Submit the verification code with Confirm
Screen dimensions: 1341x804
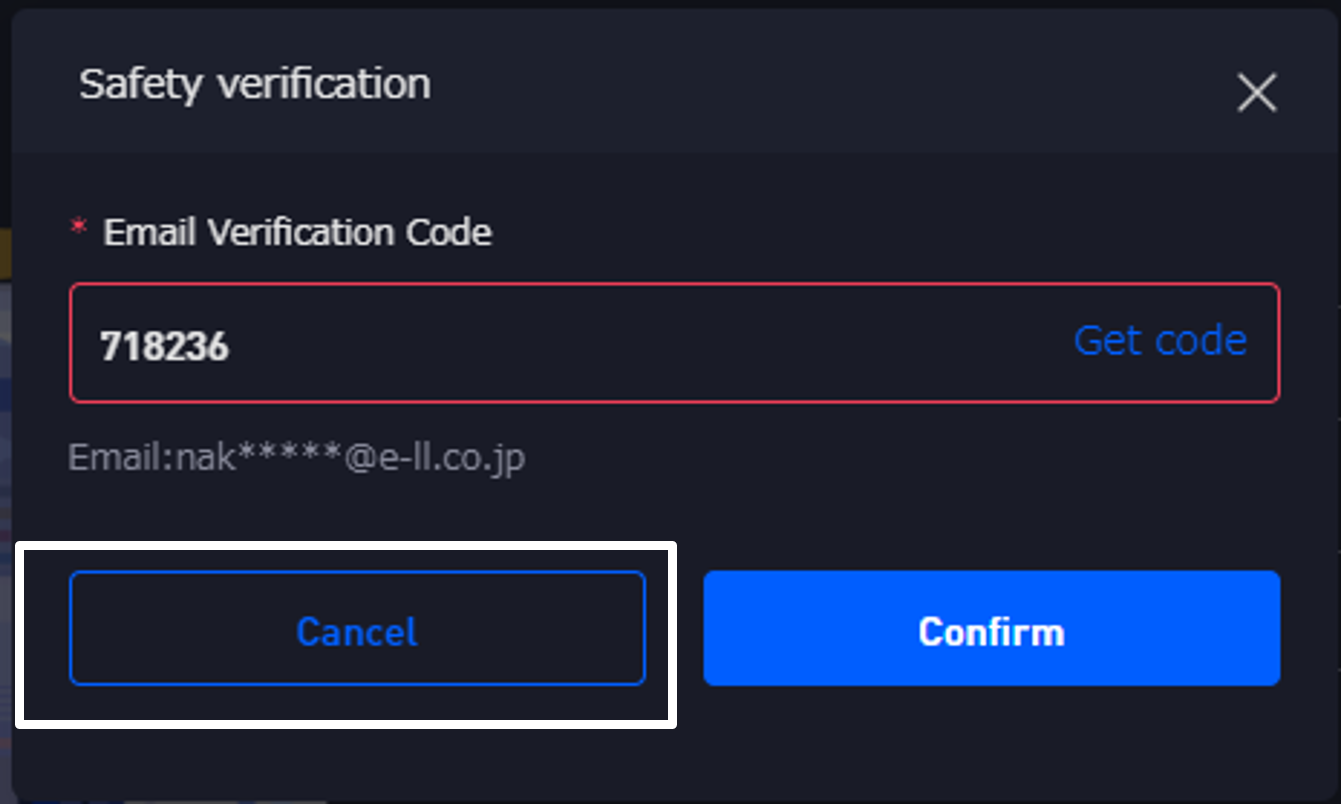(x=991, y=628)
